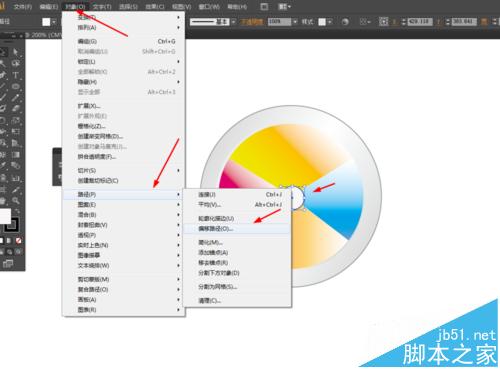Screen dimensions: 500x369
Task: Click the Fill swatch in the toolbox
Action: [x=5, y=216]
